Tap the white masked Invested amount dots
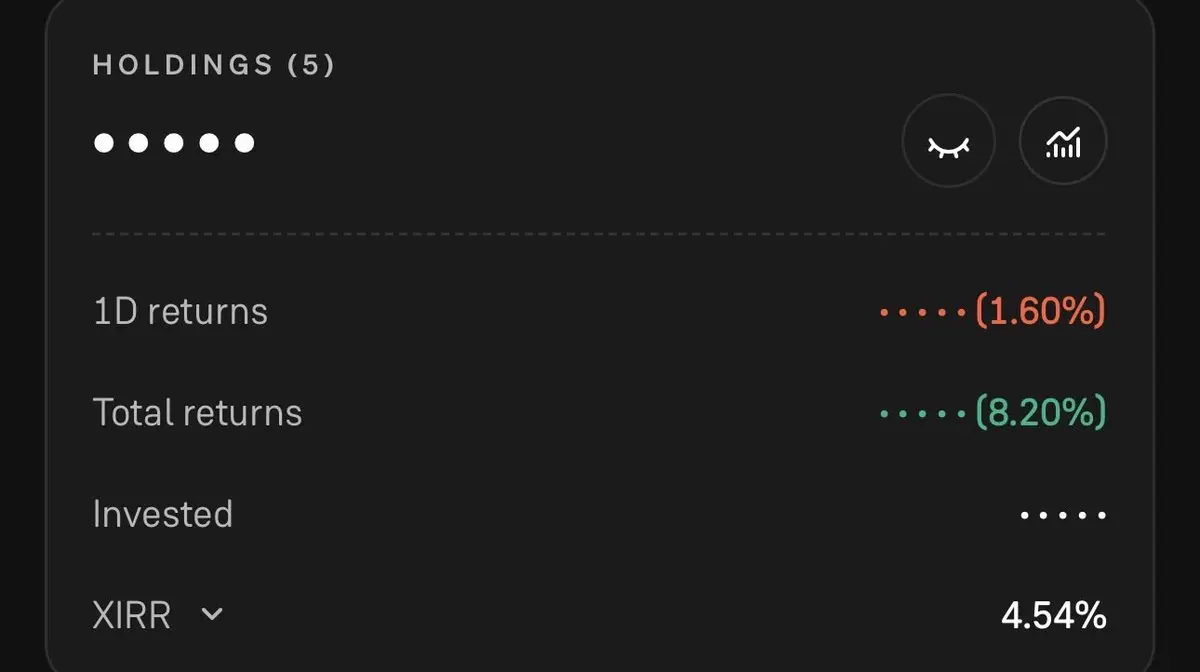Image resolution: width=1200 pixels, height=672 pixels. (1063, 516)
